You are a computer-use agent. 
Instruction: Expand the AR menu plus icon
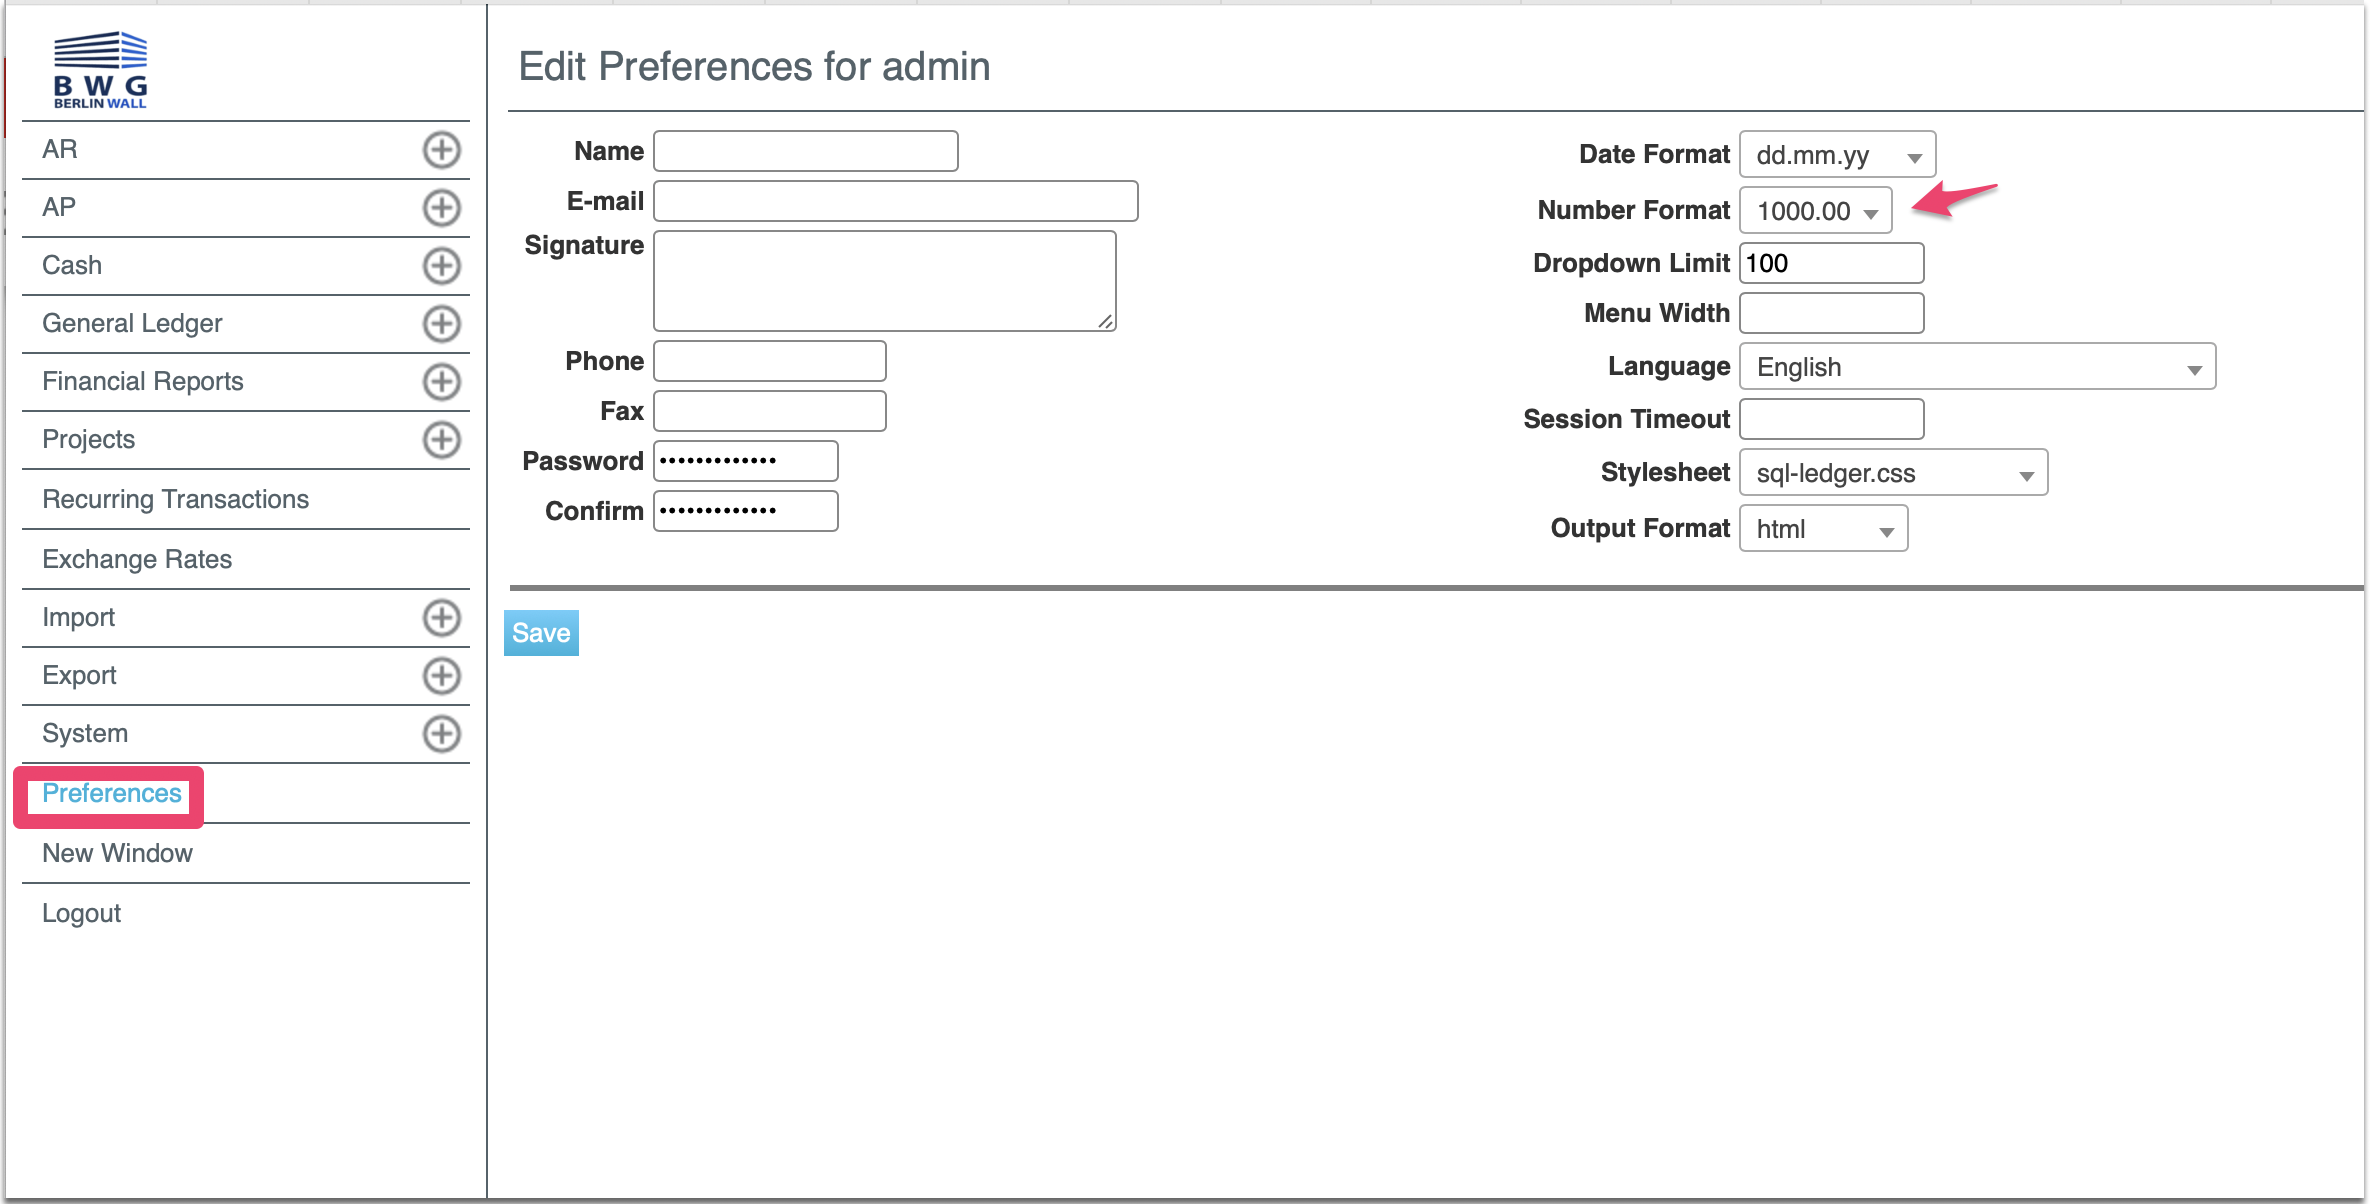coord(441,150)
